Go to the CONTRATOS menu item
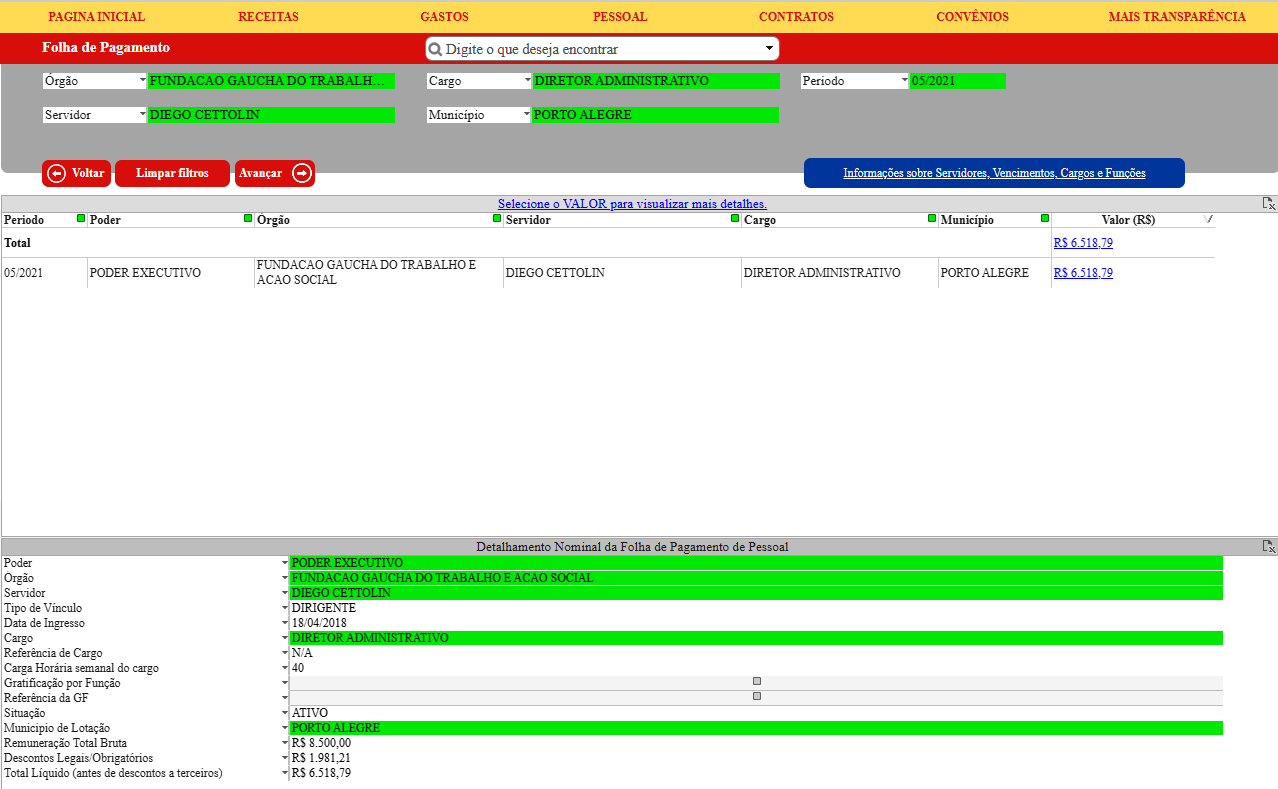 (796, 17)
